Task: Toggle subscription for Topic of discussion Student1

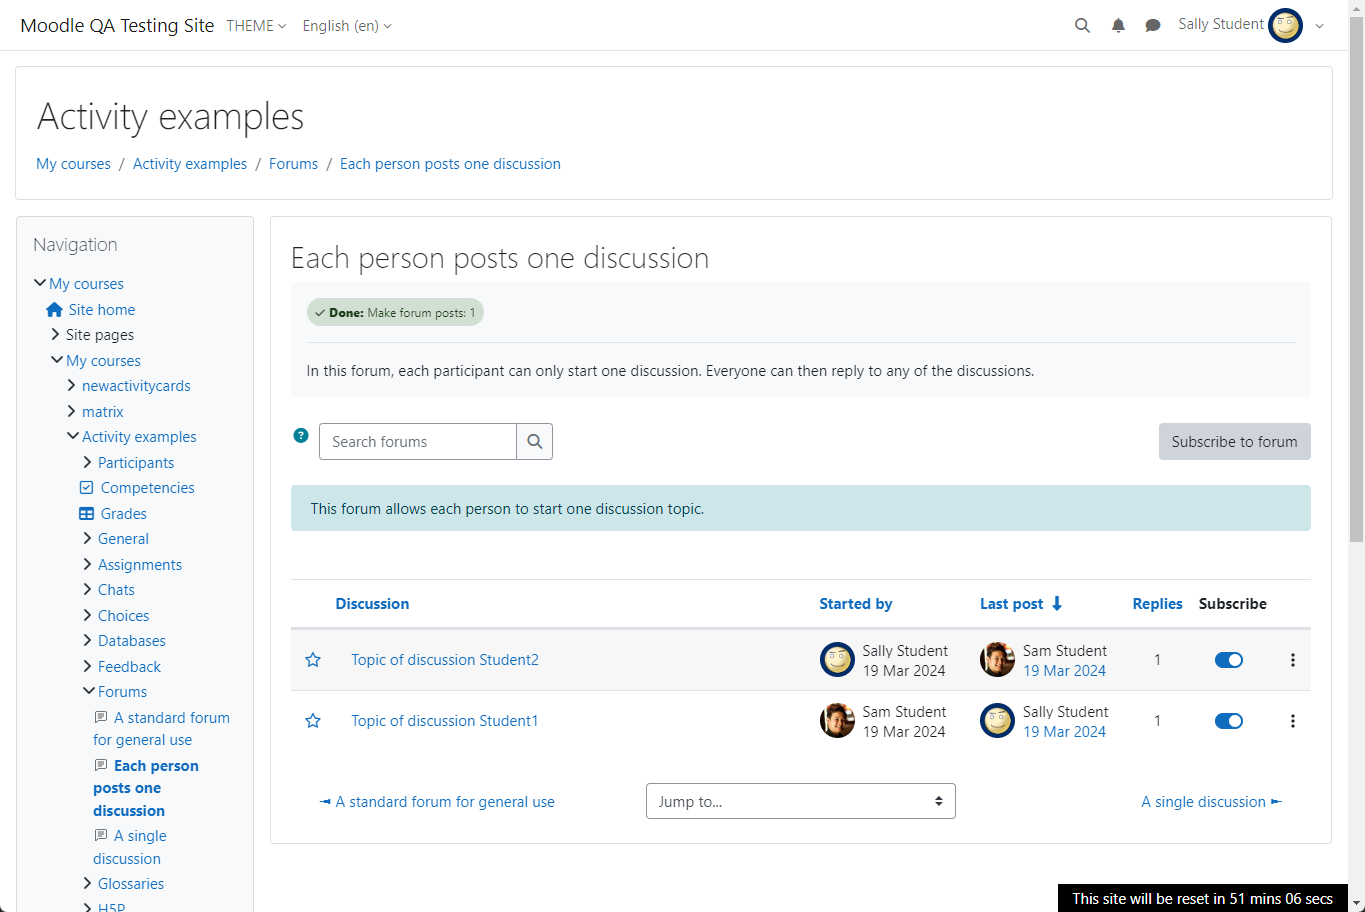Action: 1229,721
